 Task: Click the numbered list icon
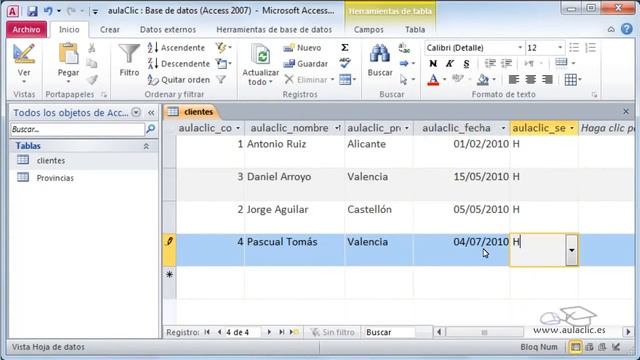tap(591, 48)
